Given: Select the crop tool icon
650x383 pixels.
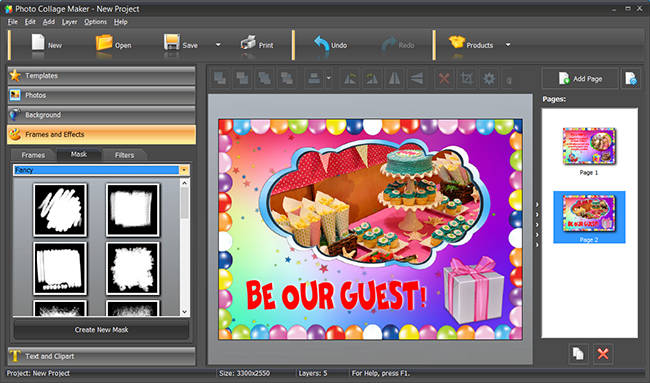Looking at the screenshot, I should coord(466,78).
